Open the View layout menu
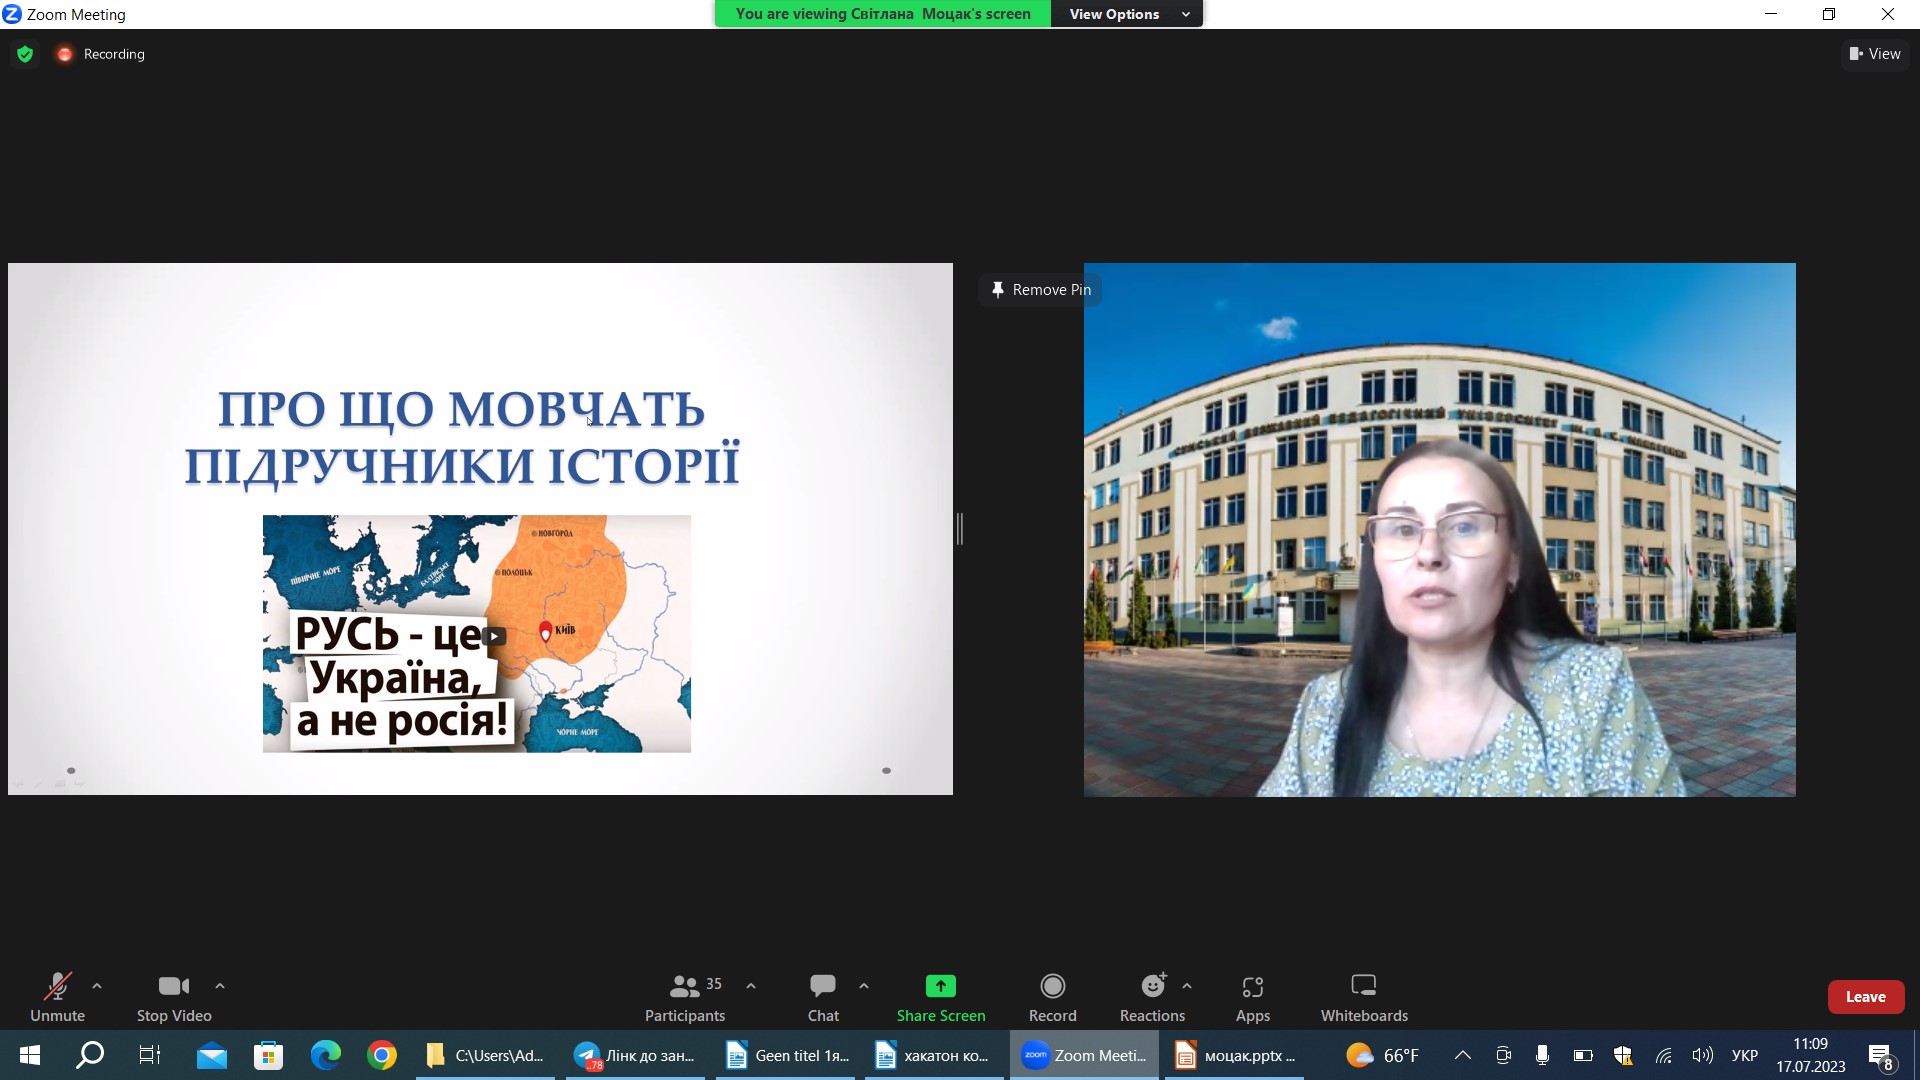 (1875, 54)
